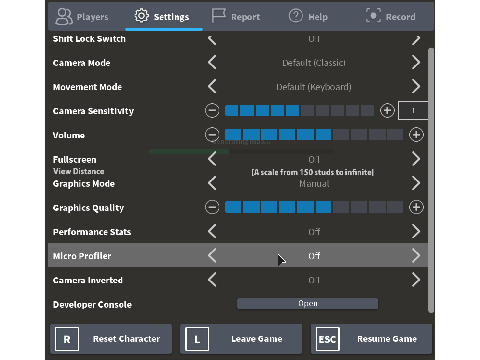Open the Developer Console

[307, 304]
